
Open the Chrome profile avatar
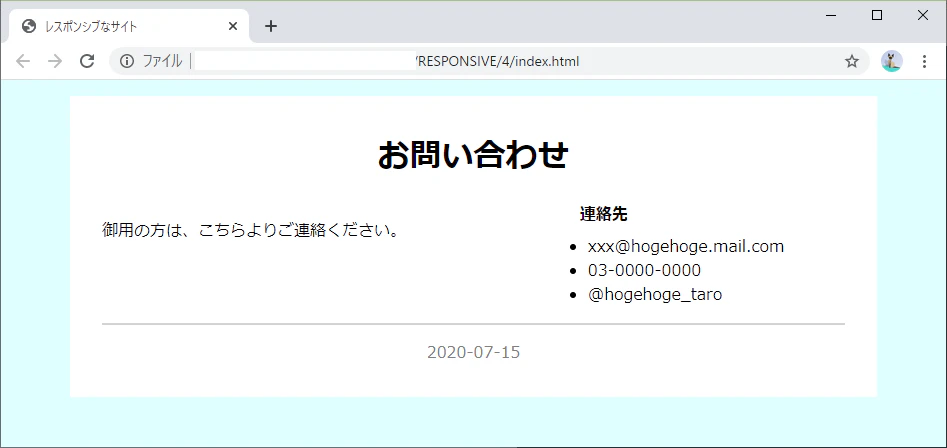(x=891, y=61)
